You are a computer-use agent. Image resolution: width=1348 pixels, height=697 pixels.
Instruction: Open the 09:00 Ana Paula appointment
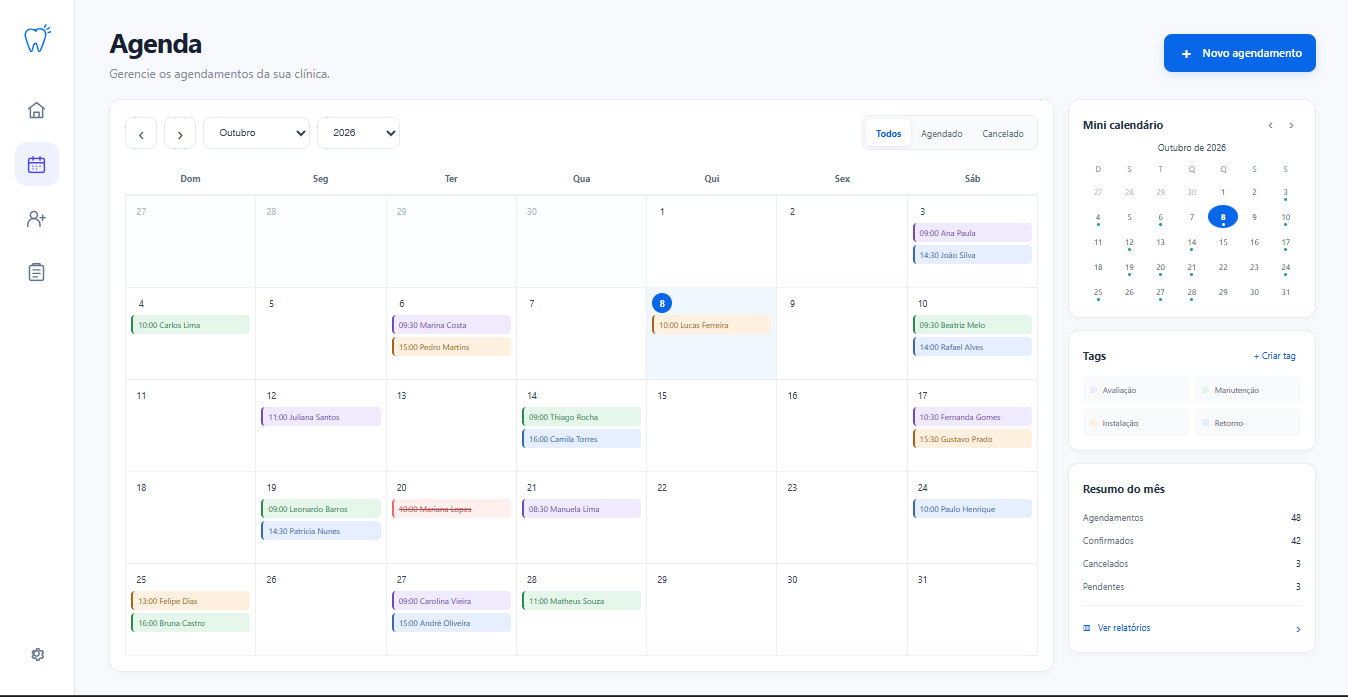coord(972,233)
